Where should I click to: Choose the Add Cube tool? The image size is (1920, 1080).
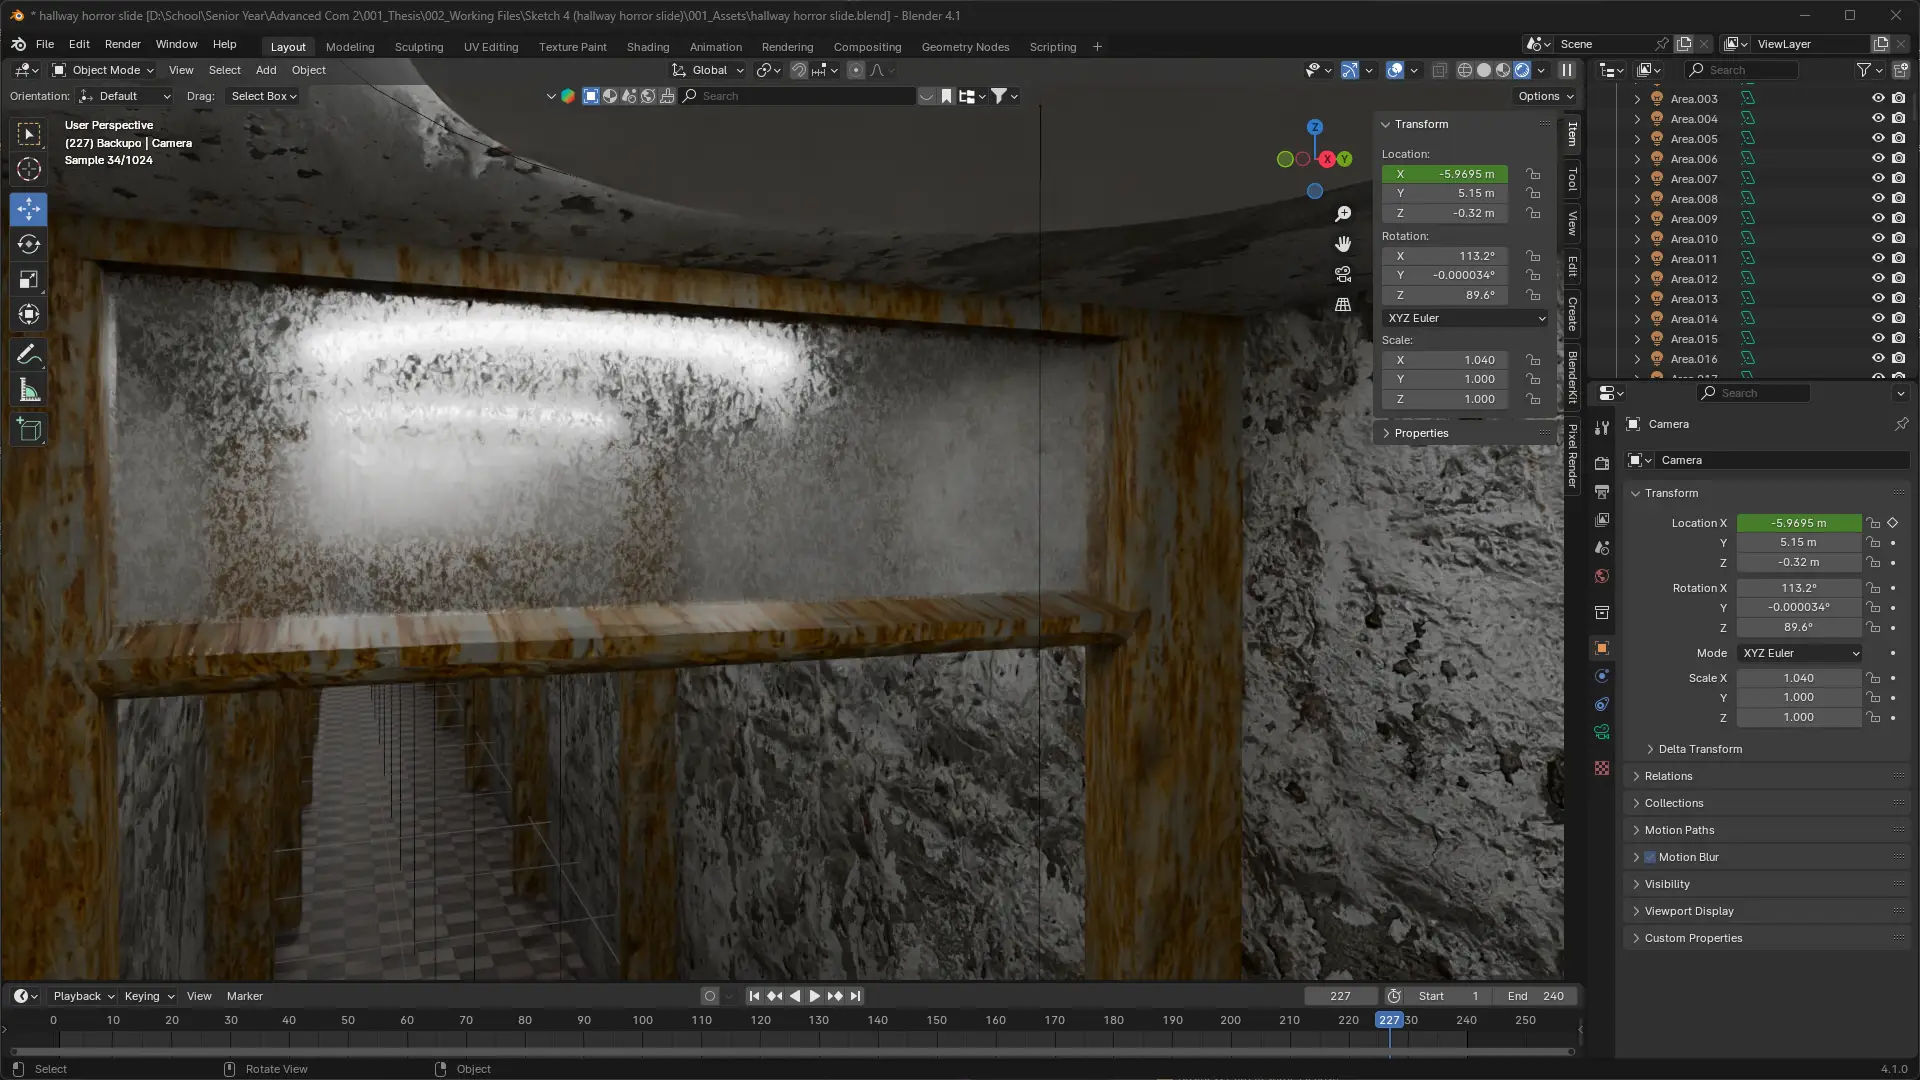tap(29, 430)
